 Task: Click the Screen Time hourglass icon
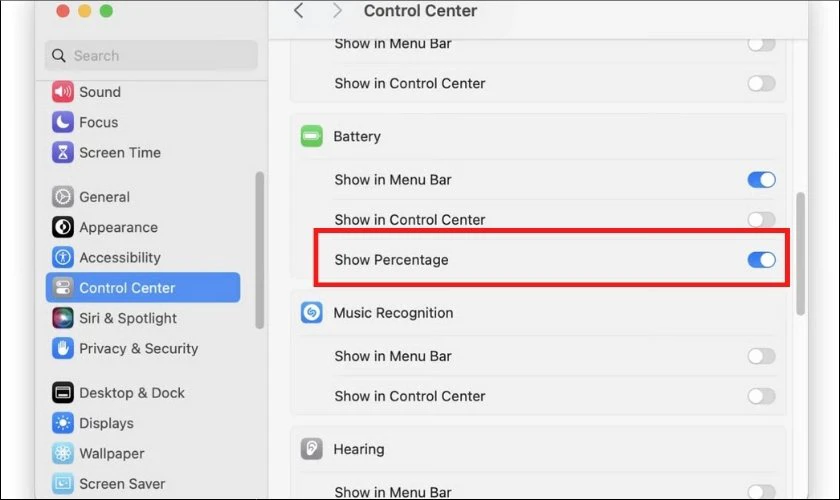(x=63, y=153)
